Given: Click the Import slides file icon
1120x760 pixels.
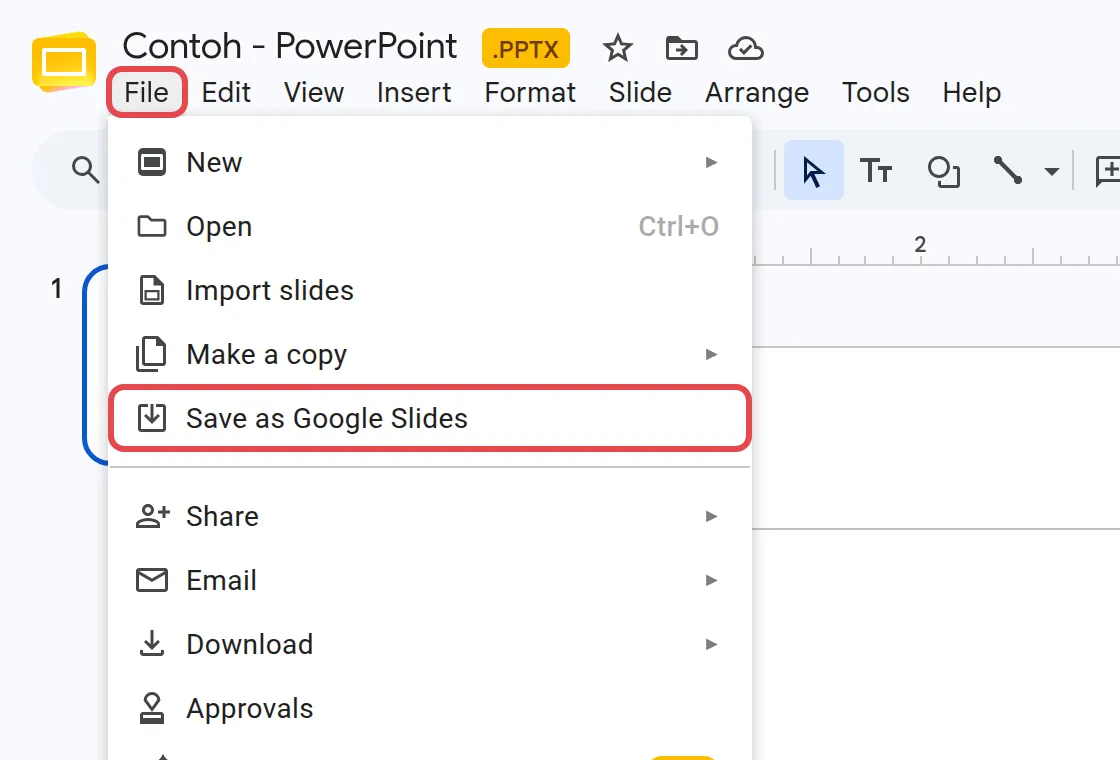Looking at the screenshot, I should pos(151,290).
